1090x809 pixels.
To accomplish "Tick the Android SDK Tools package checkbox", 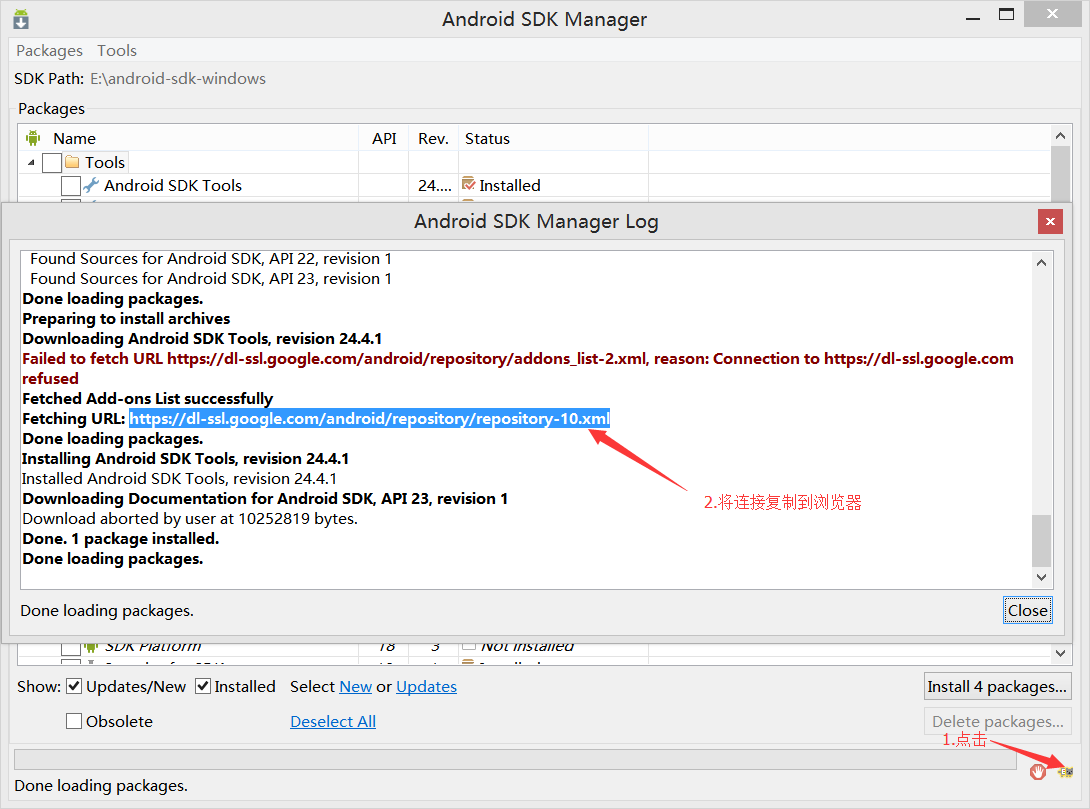I will coord(71,186).
